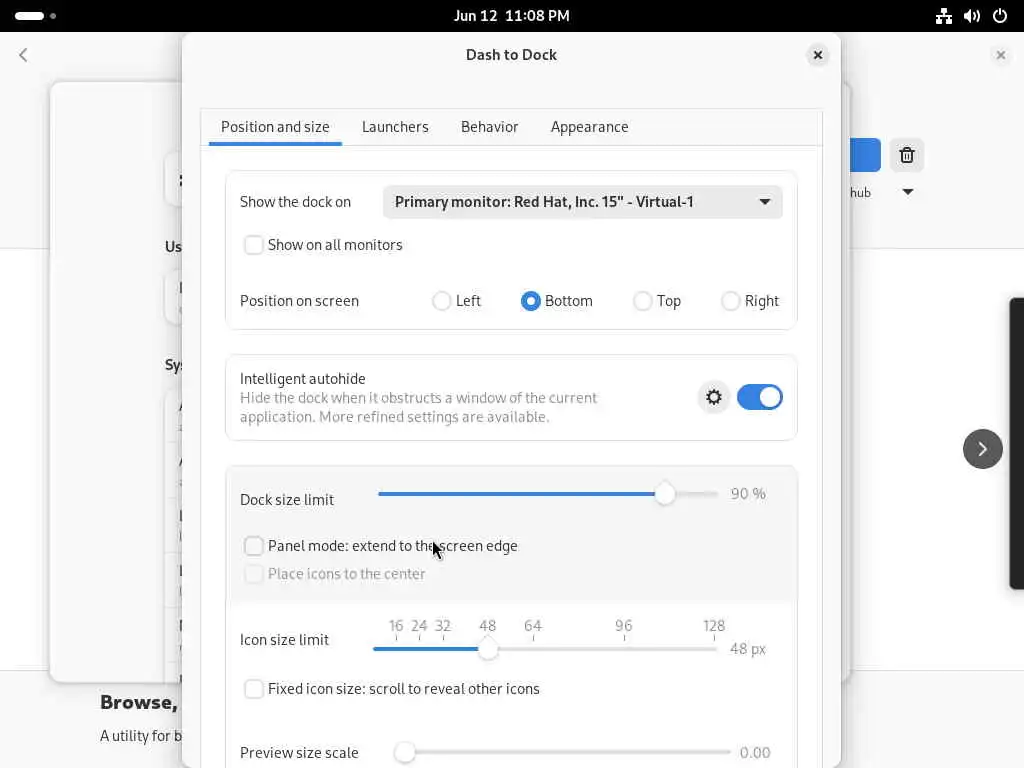Click the 96 mark on icon size slider
Viewport: 1024px width, 768px height.
[x=624, y=626]
